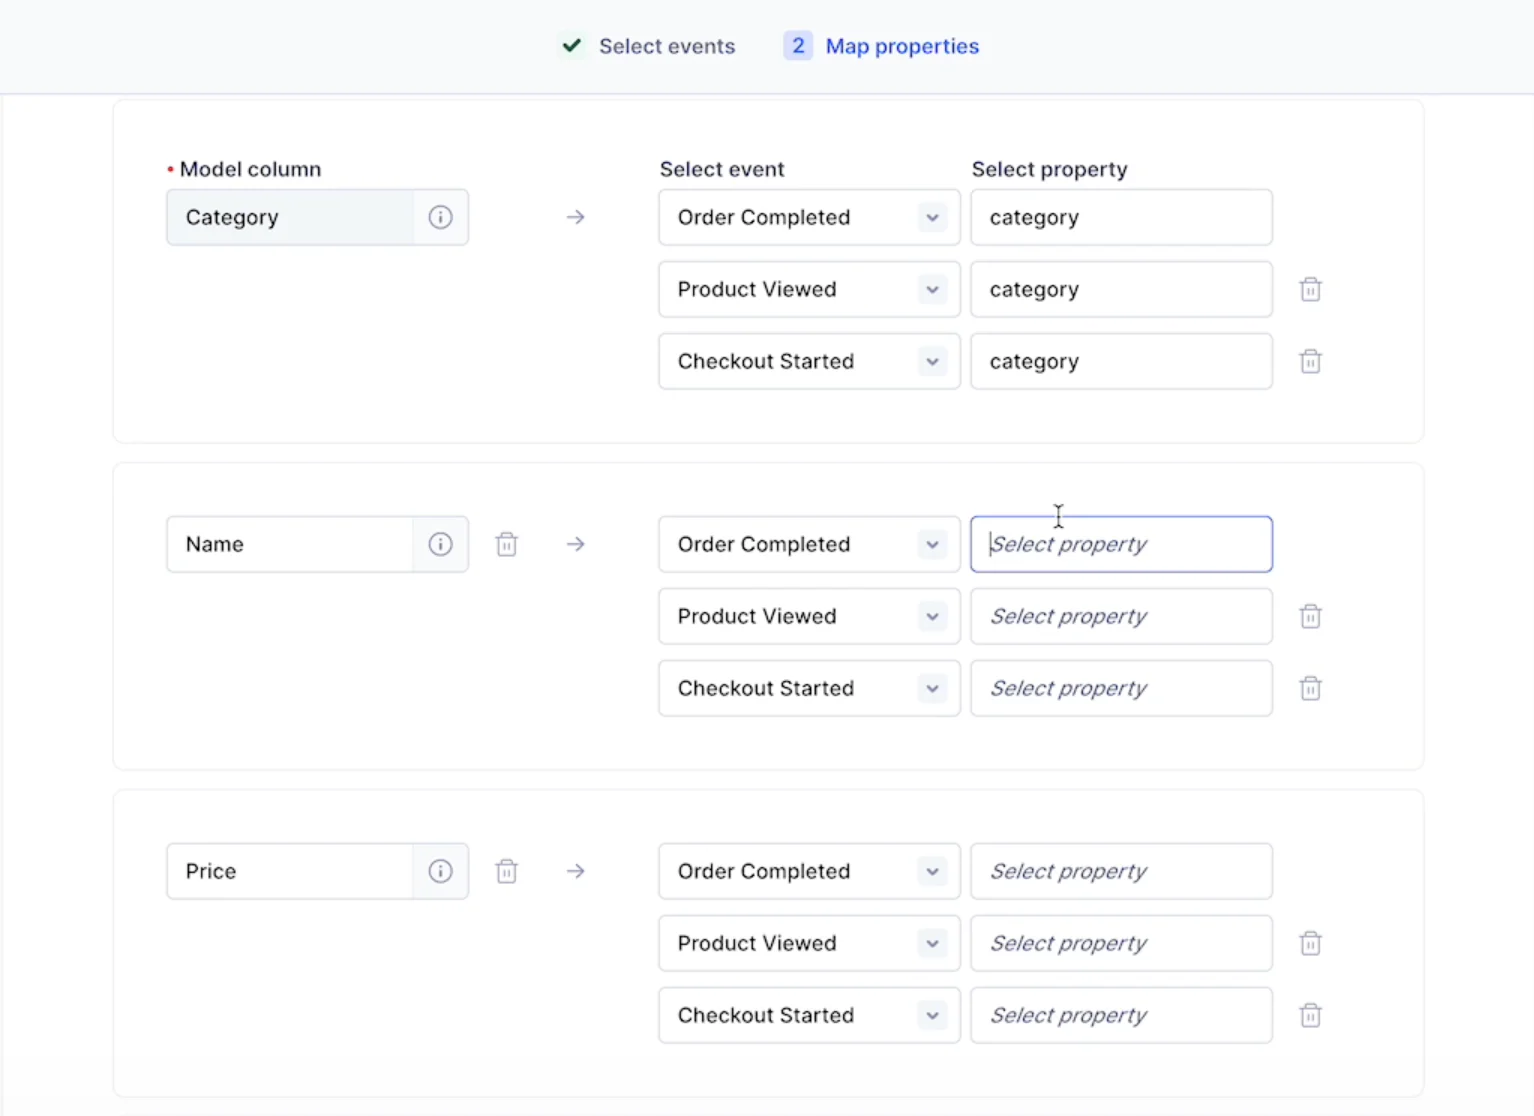
Task: Click the info icon beside the Name column
Action: point(440,544)
